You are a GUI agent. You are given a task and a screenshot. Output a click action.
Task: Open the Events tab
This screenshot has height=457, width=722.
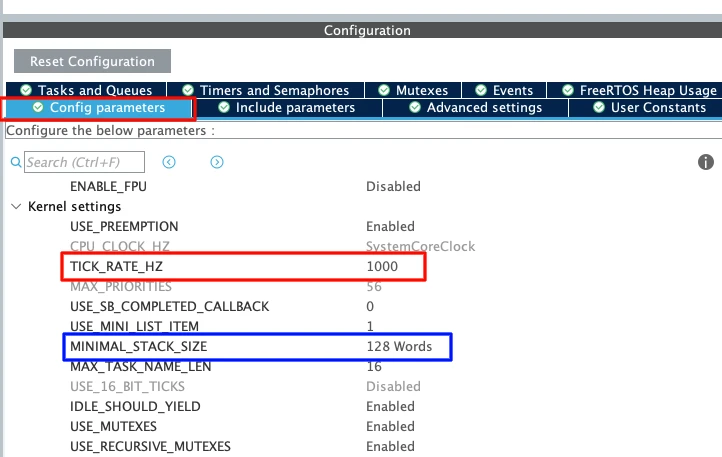pyautogui.click(x=504, y=90)
